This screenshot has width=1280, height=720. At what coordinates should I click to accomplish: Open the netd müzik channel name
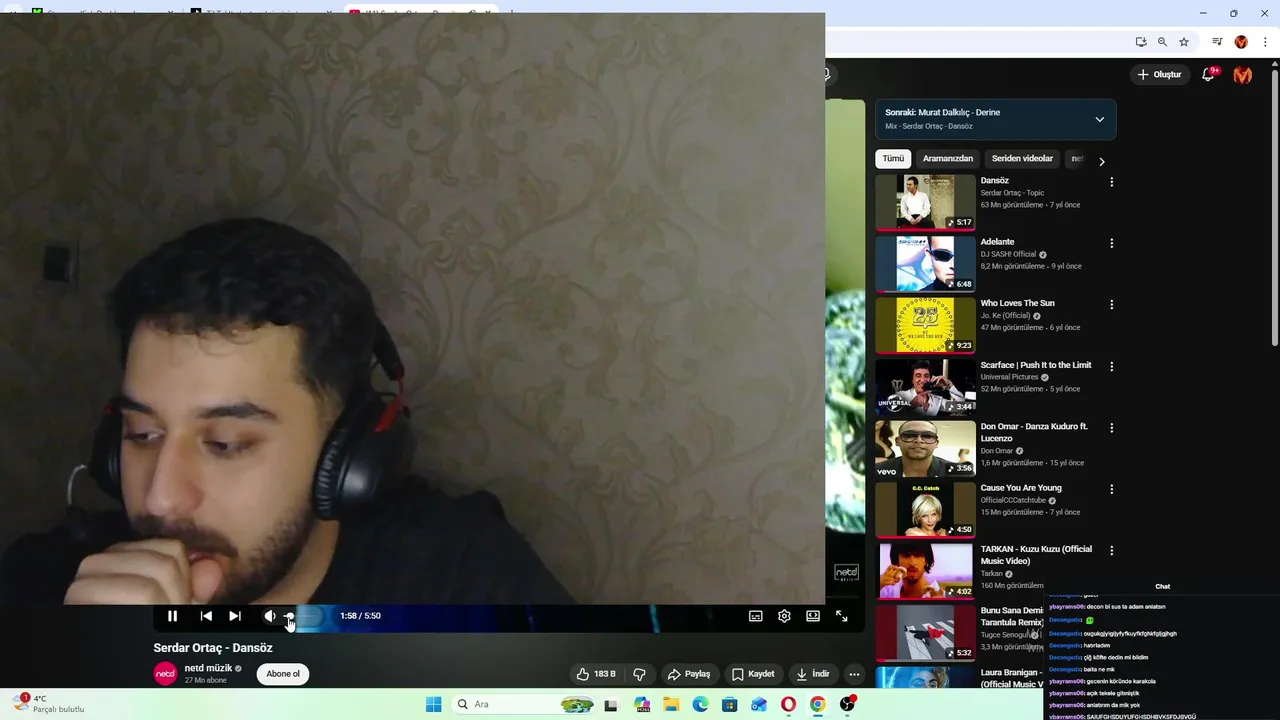208,668
